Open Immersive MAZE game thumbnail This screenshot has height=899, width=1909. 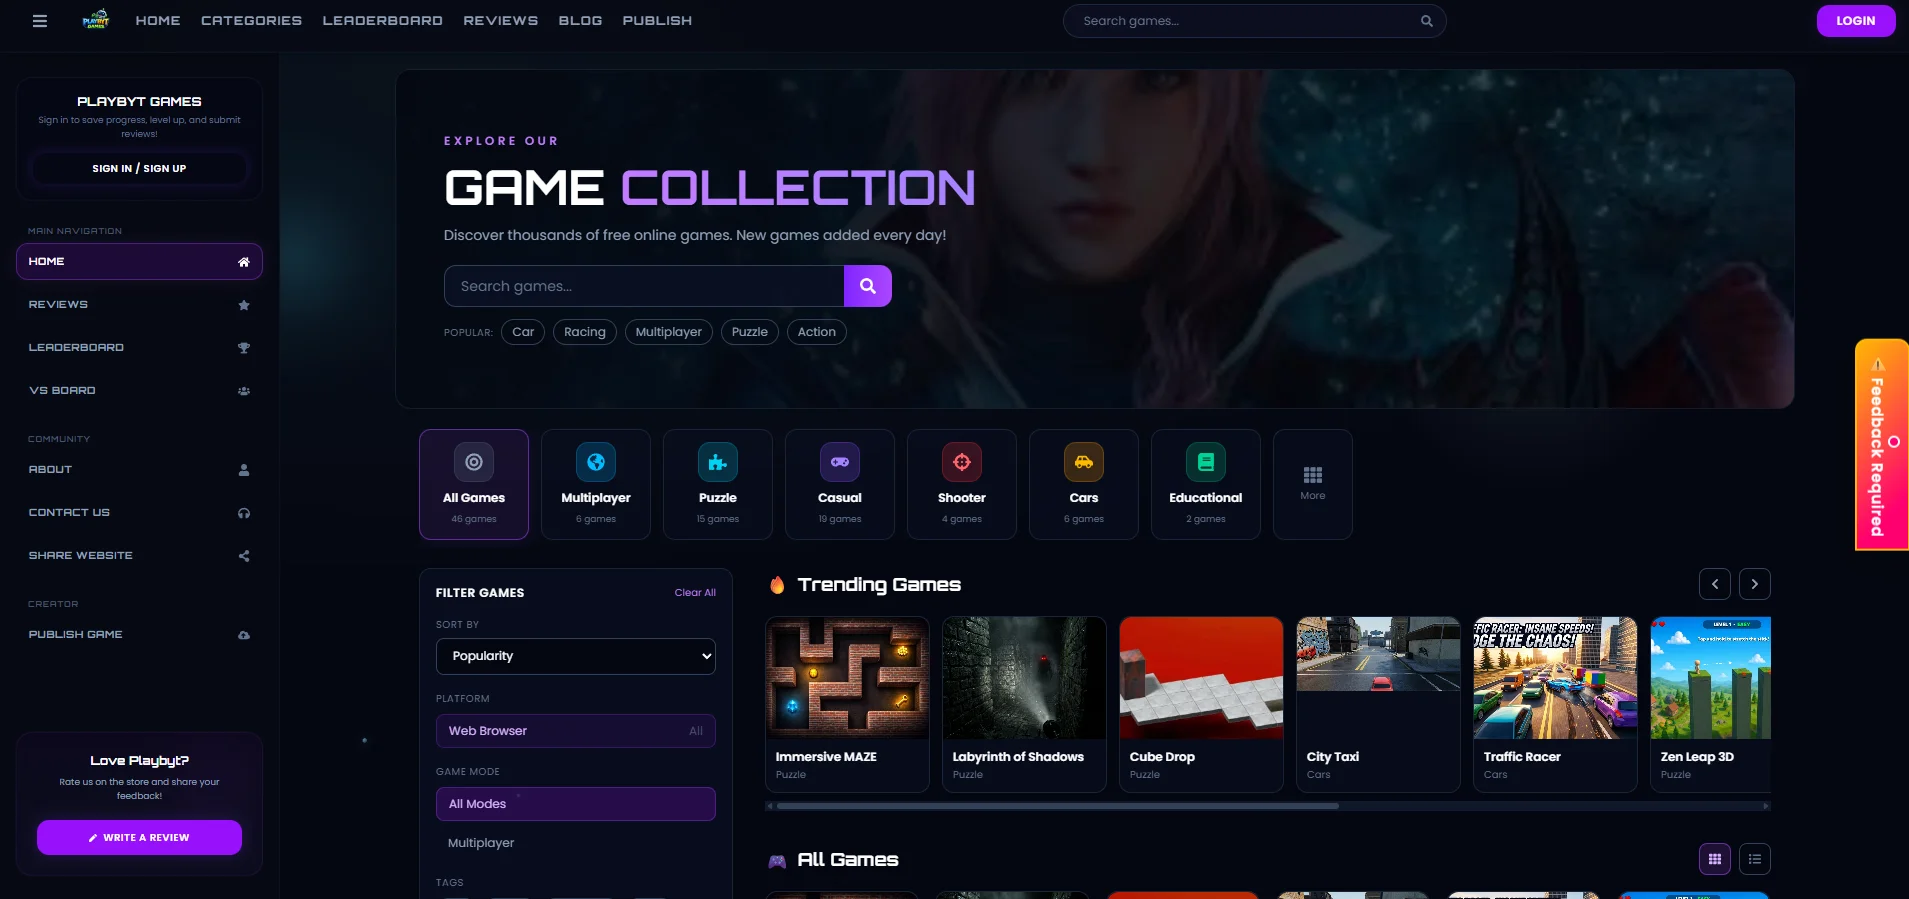(x=847, y=678)
